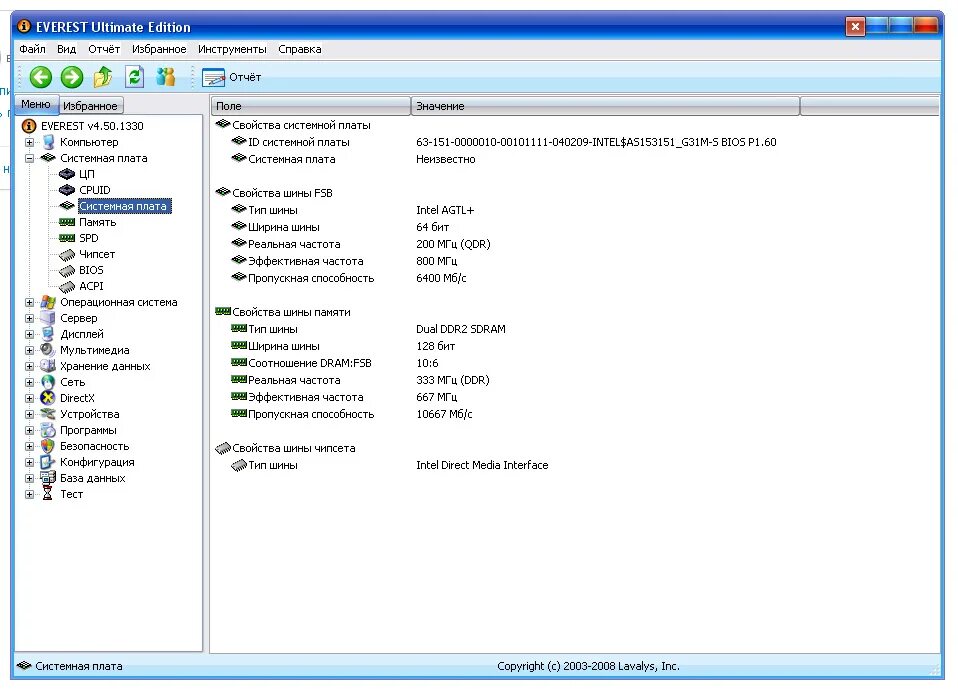Expand the Дисплей tree node
Screen dimensions: 958x690
29,334
